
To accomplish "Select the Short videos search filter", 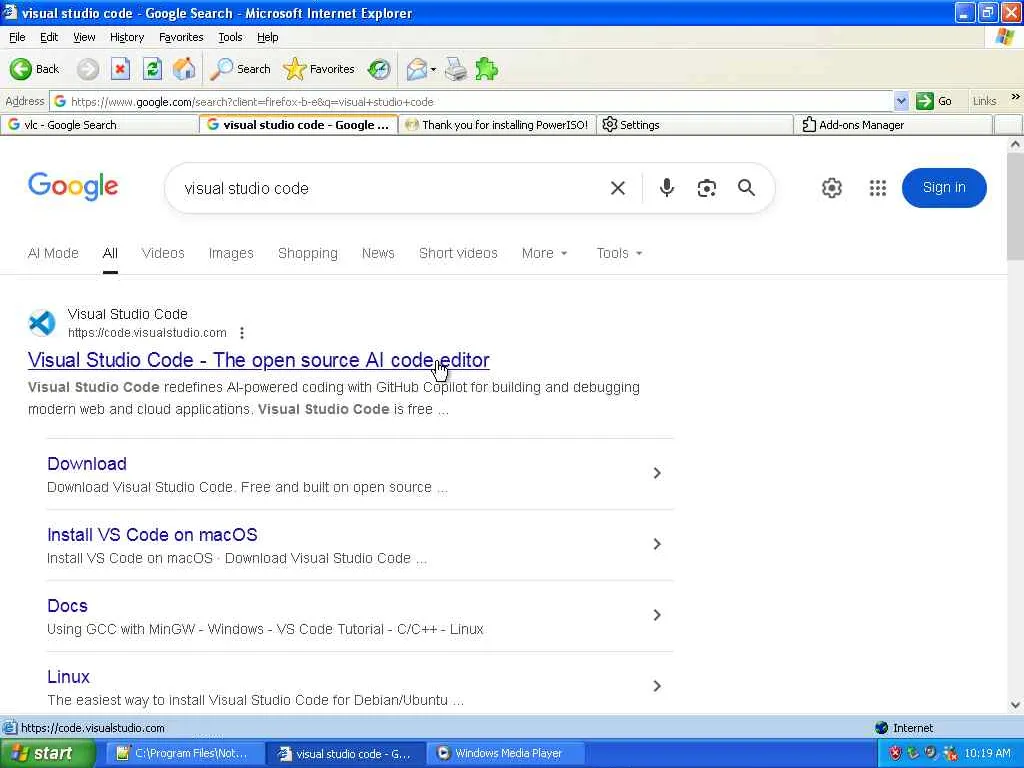I will tap(458, 253).
